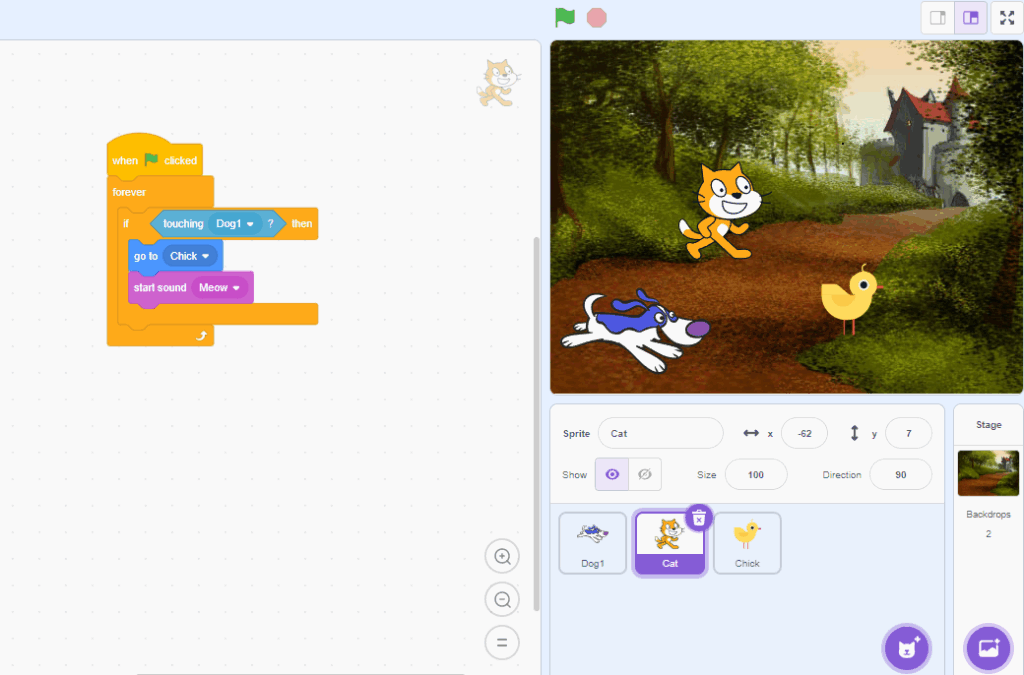Click the Backdrops count label
This screenshot has width=1024, height=675.
coord(988,514)
